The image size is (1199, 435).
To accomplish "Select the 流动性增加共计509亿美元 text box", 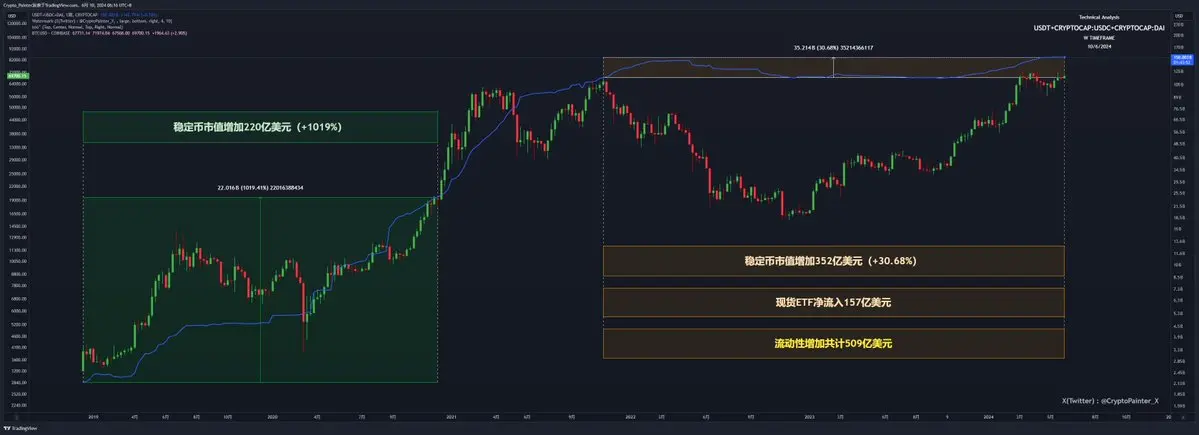I will (832, 343).
